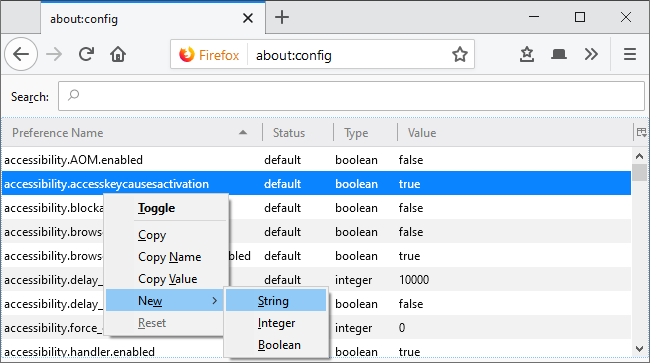Select the about:config tab
650x363 pixels.
(x=153, y=18)
